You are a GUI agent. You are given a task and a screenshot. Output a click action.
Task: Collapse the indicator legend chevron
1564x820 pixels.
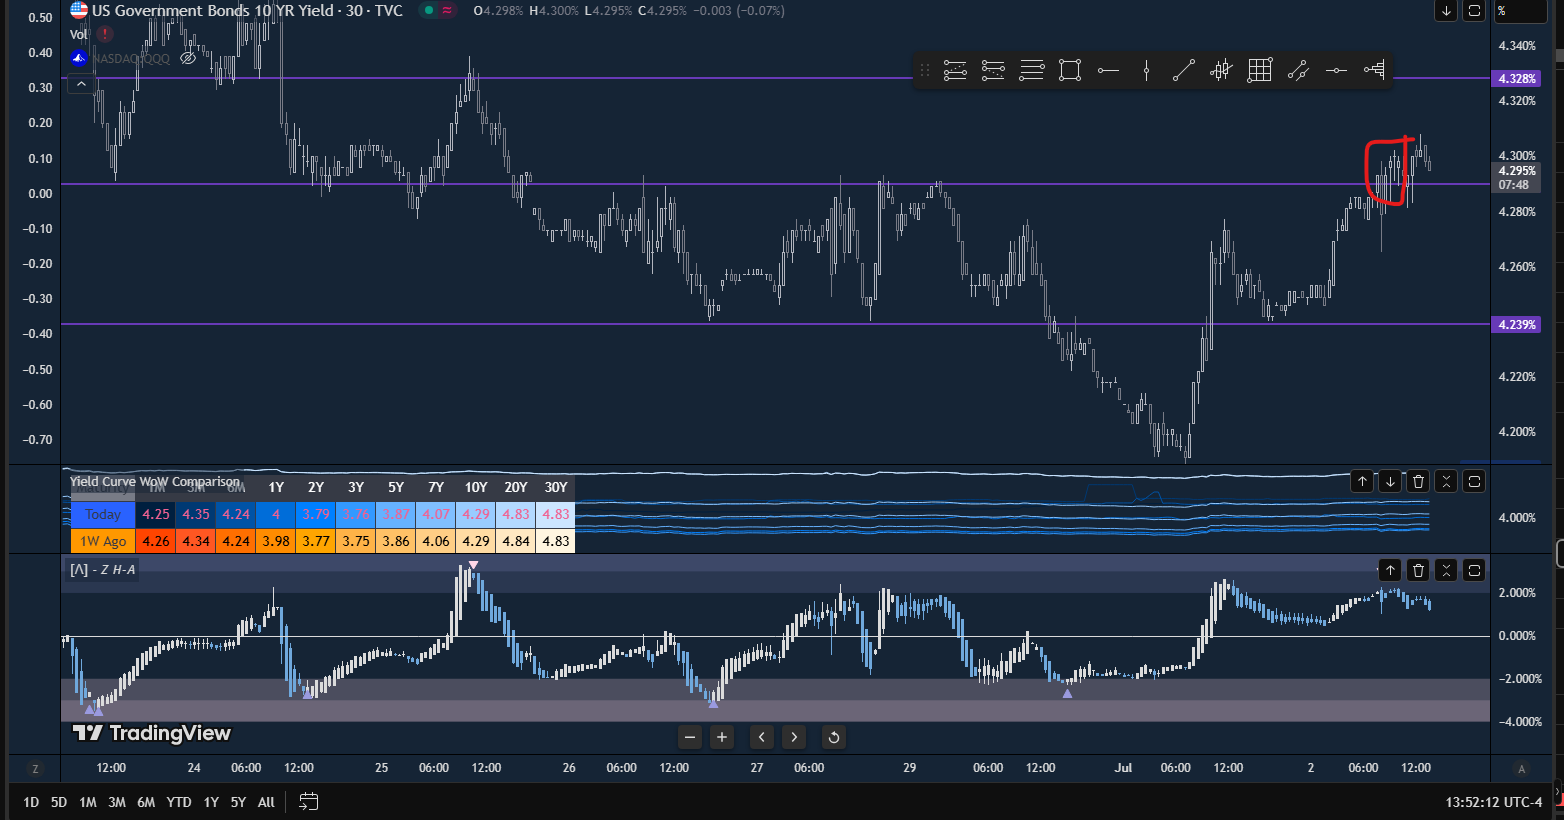pos(81,84)
